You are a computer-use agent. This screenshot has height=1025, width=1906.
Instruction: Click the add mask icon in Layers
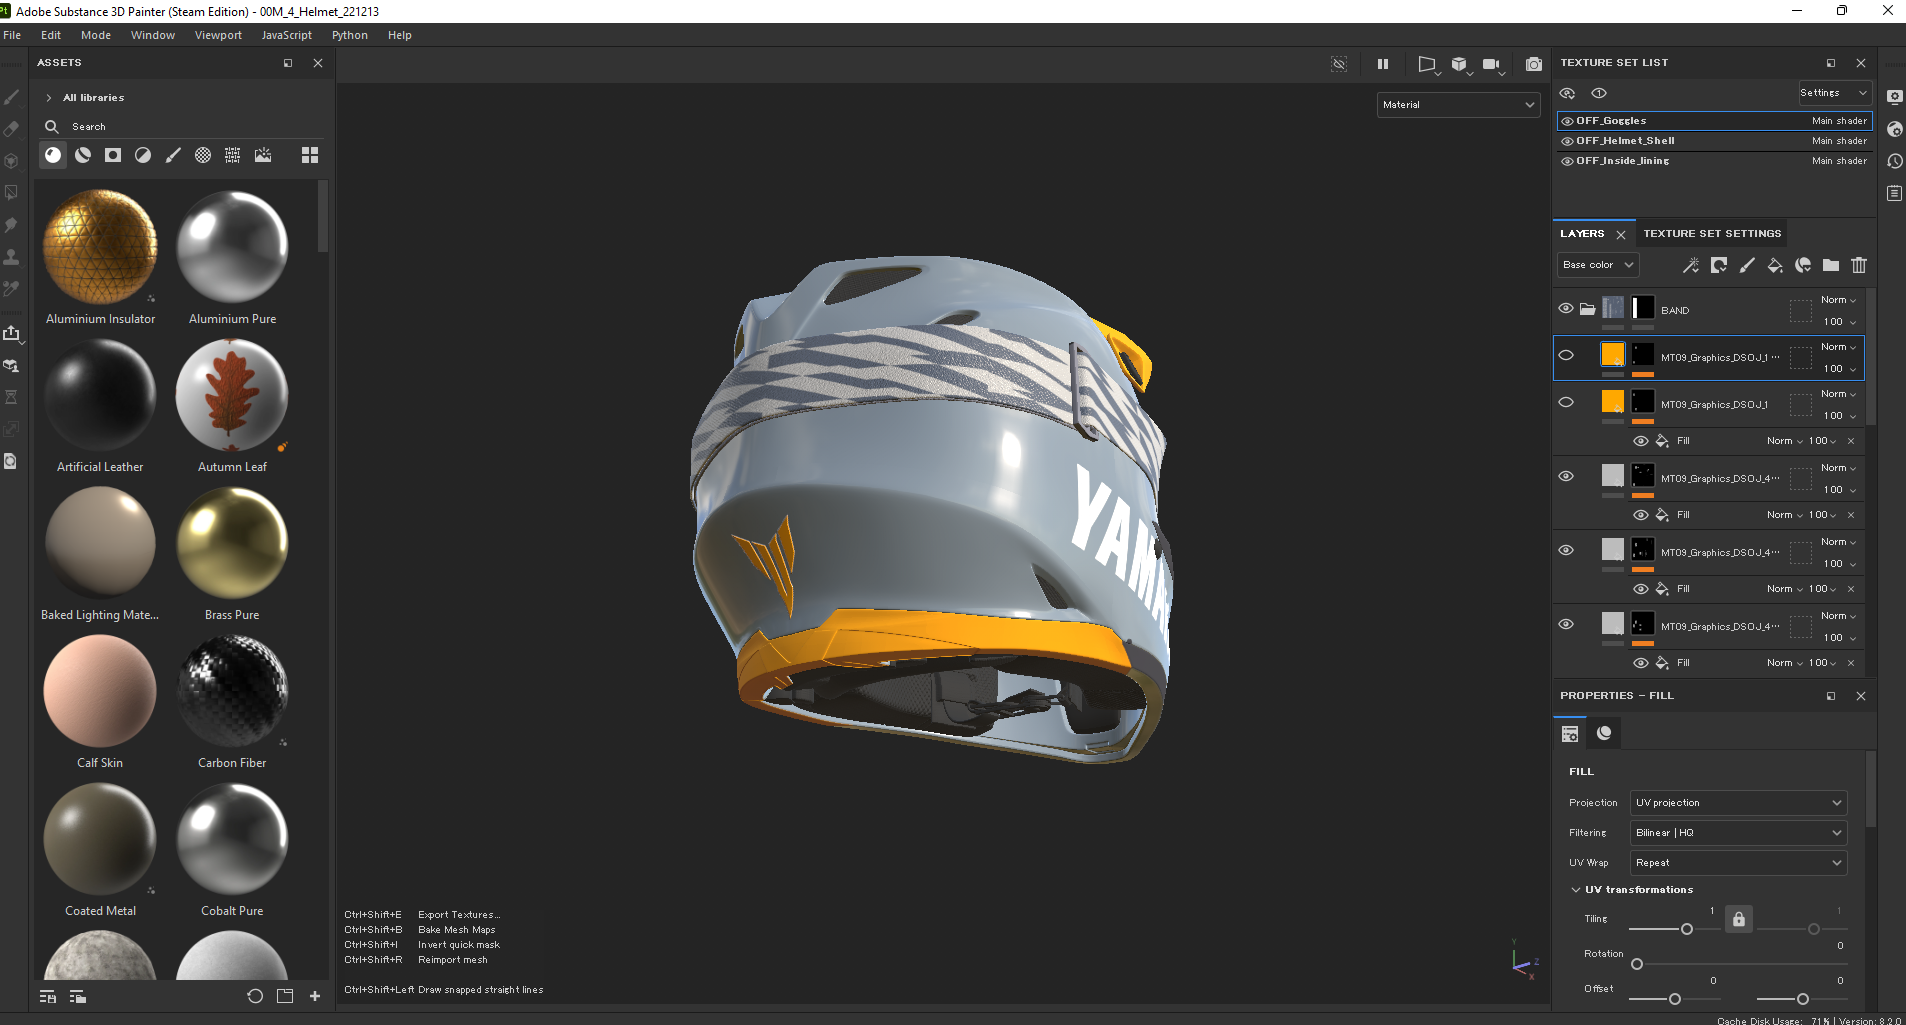coord(1719,265)
